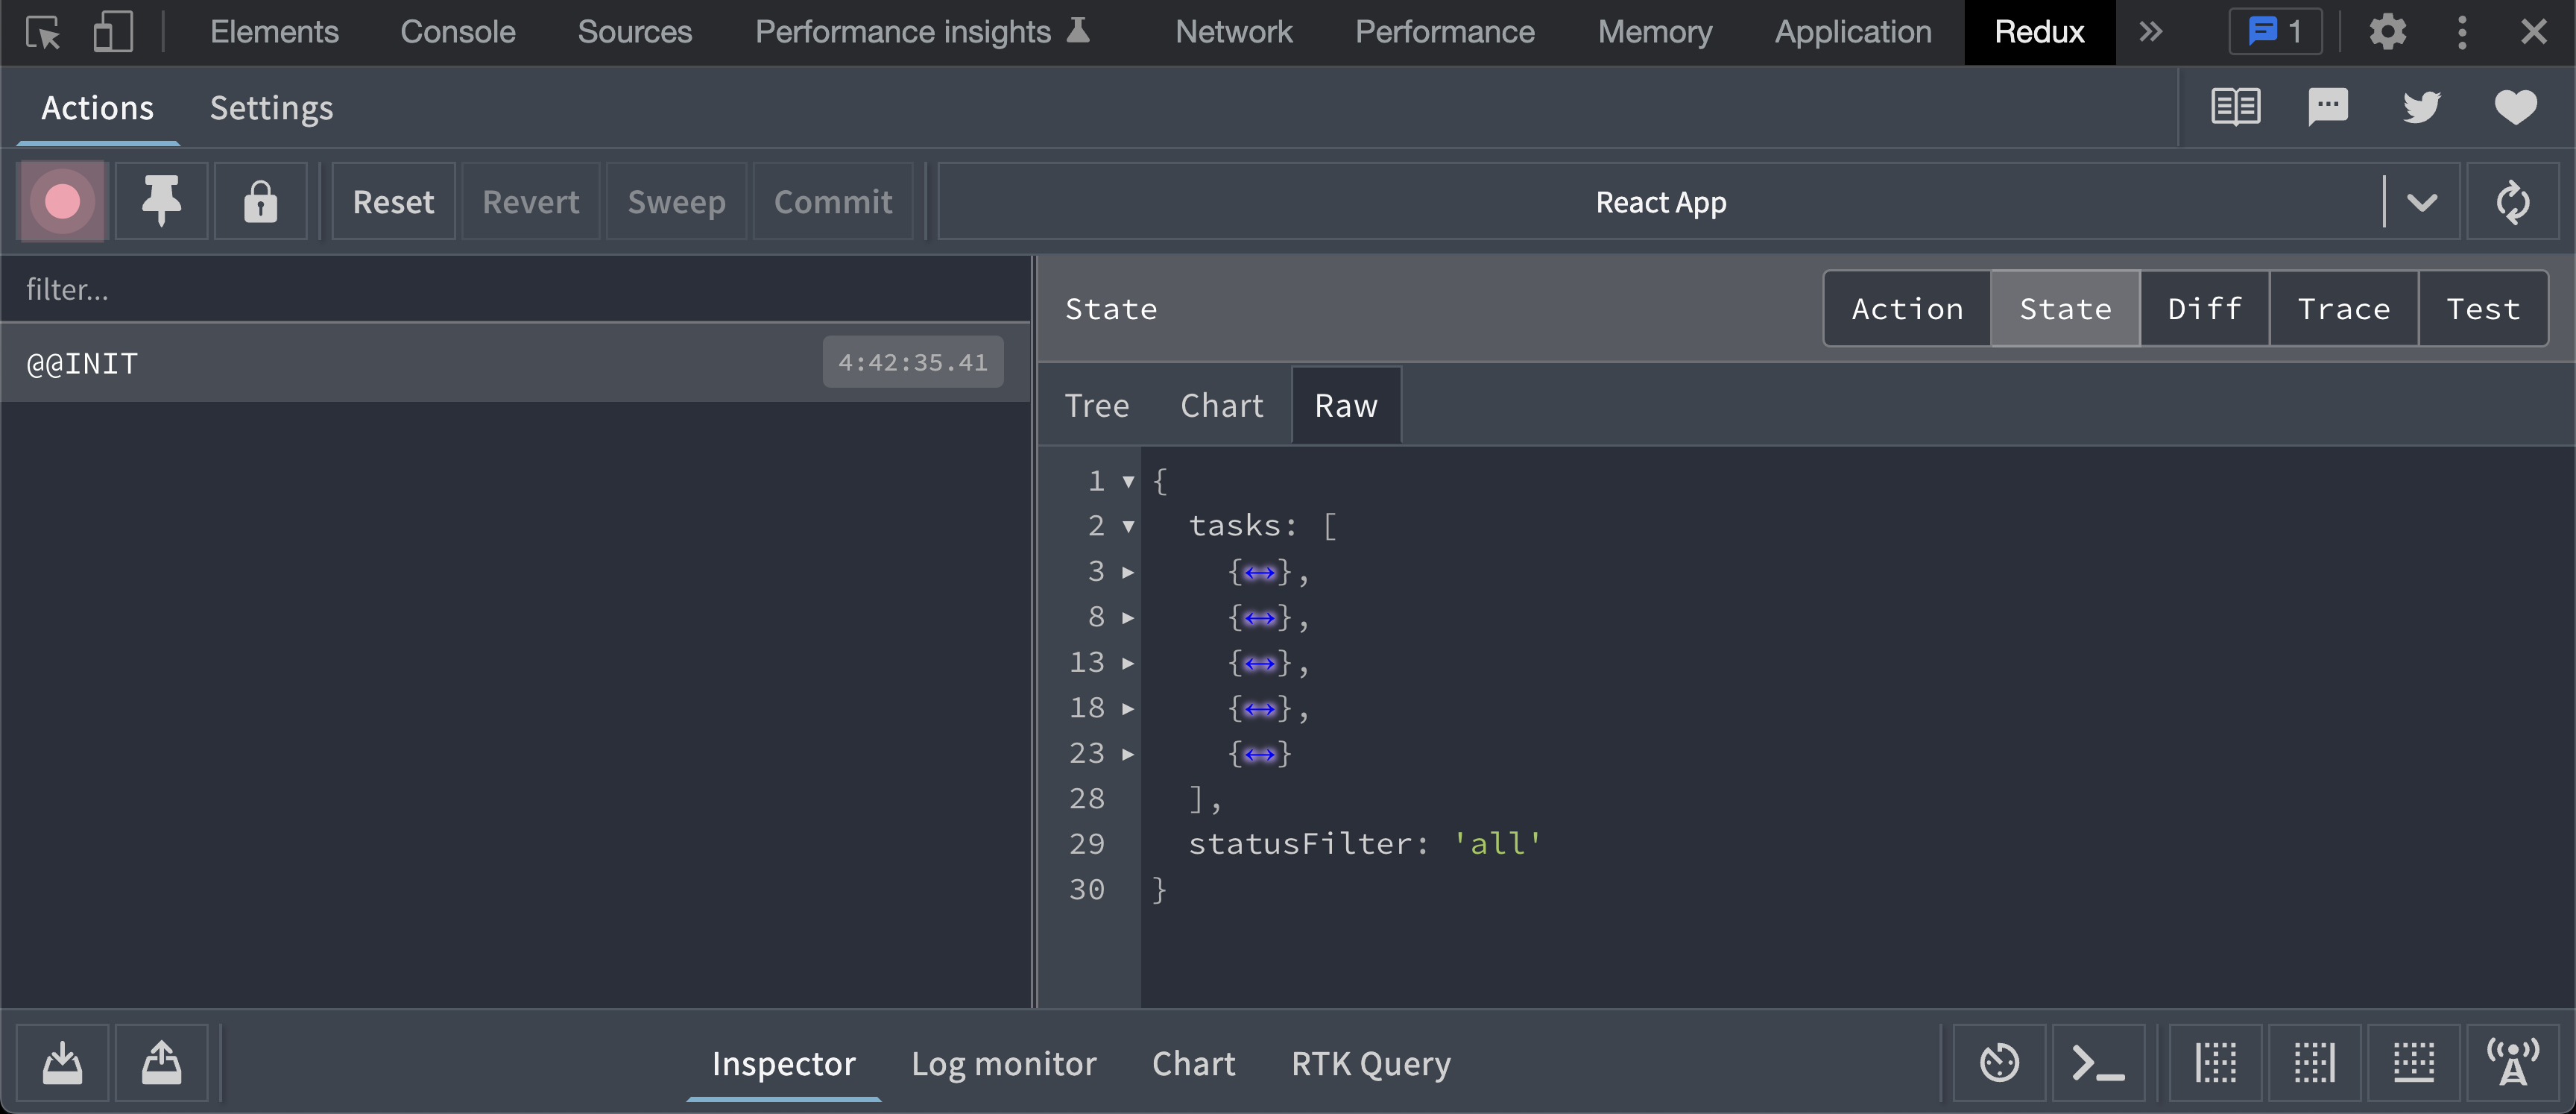Open the Log monitor view
2576x1114 pixels.
(x=1003, y=1063)
